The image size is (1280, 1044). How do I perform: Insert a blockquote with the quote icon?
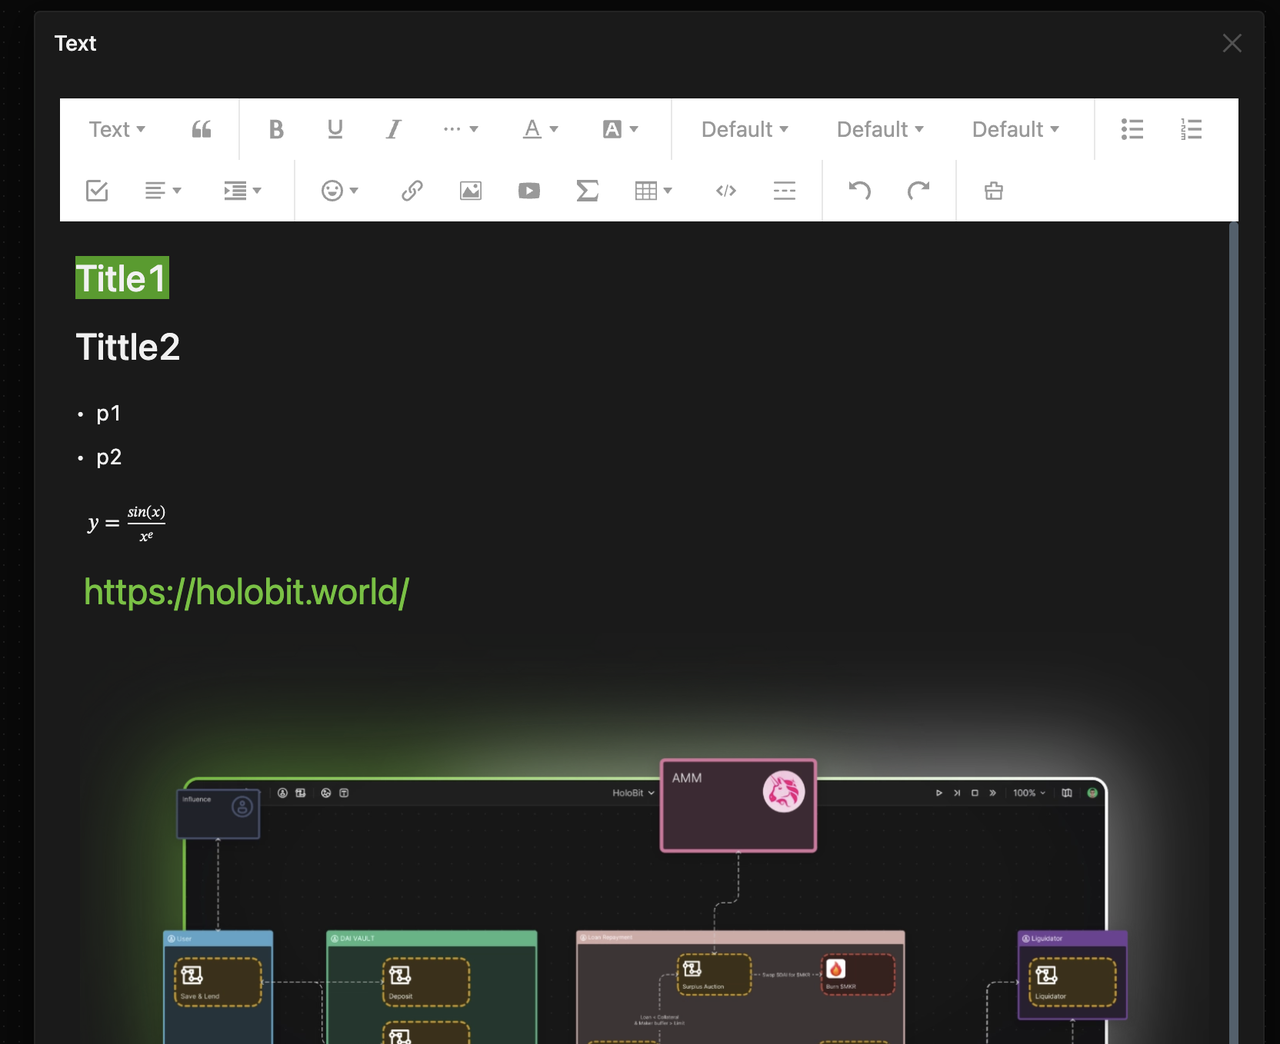(201, 129)
